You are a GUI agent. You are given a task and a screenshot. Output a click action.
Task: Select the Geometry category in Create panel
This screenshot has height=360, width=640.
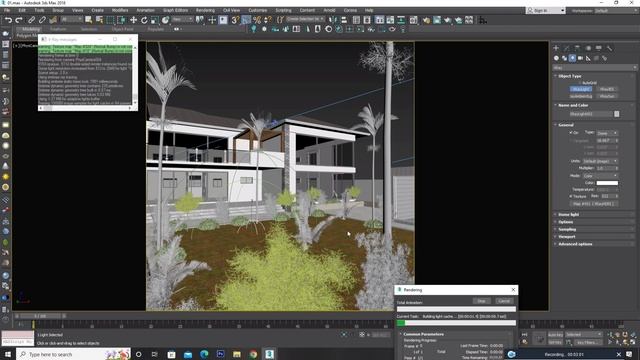[x=556, y=58]
